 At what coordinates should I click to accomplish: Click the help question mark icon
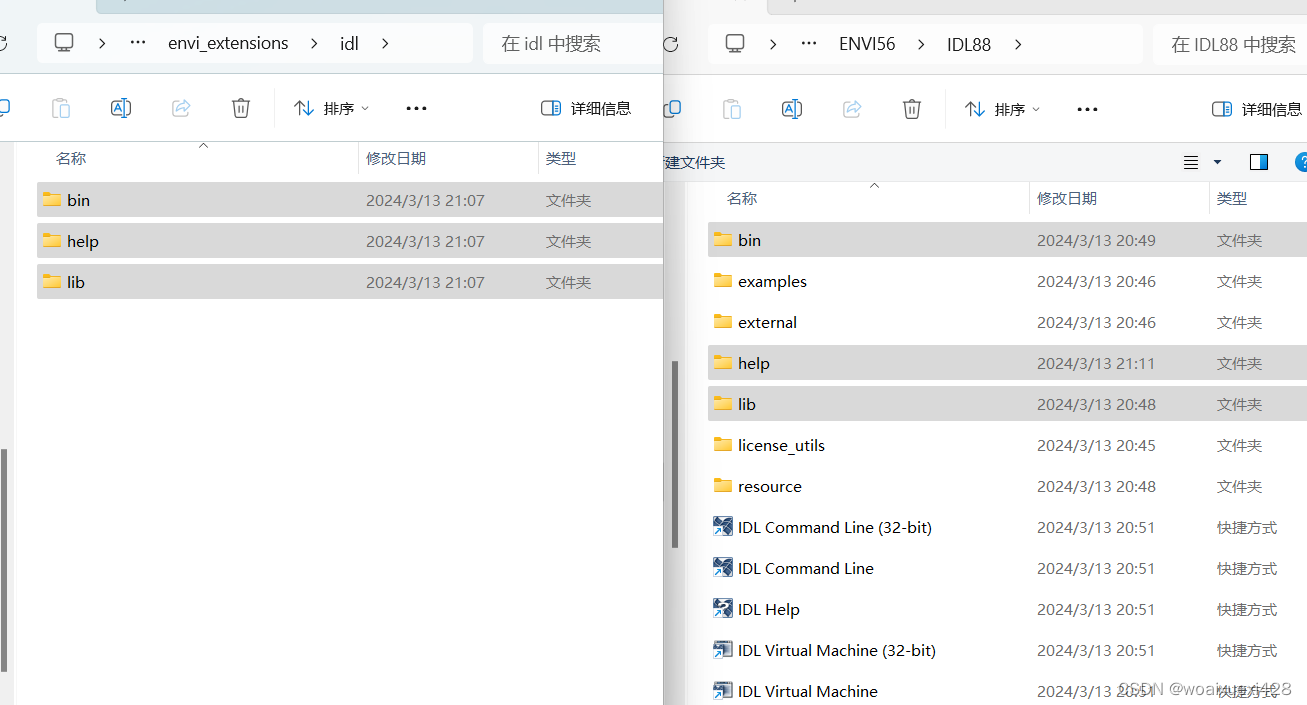[1301, 162]
